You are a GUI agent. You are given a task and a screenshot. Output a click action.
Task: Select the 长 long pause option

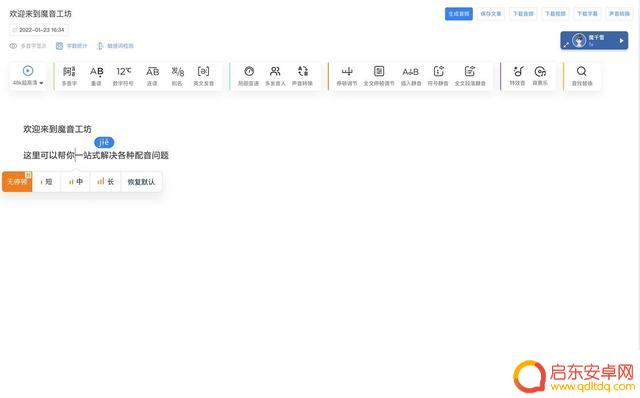click(106, 182)
